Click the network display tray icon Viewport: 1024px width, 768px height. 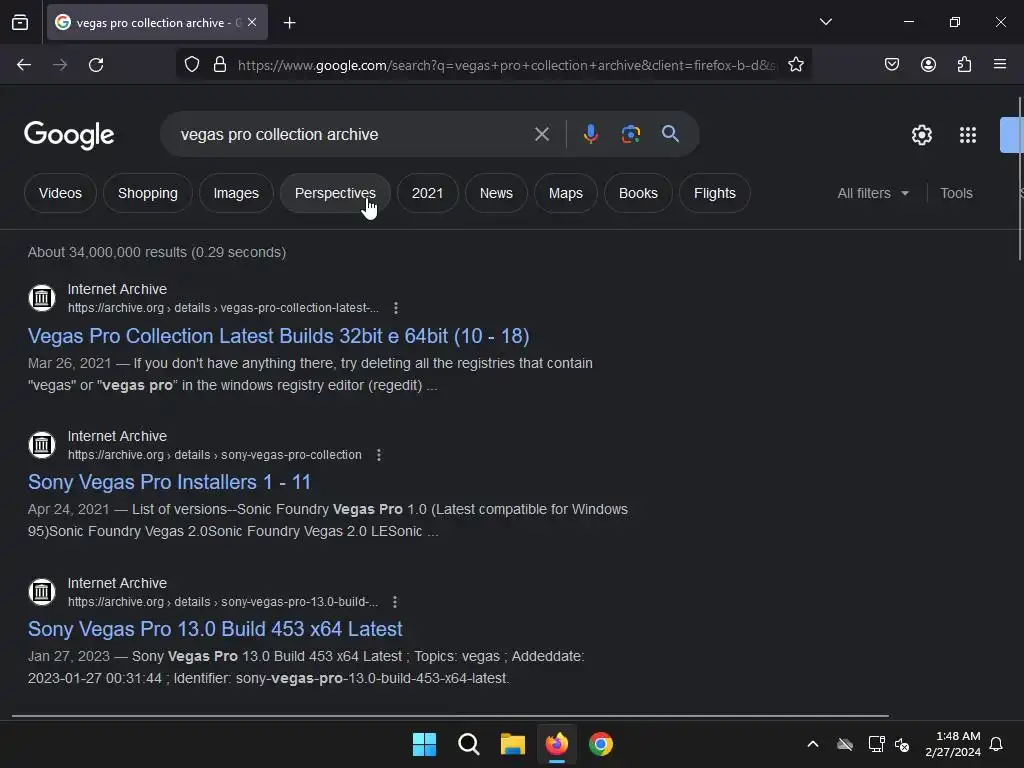click(x=876, y=744)
